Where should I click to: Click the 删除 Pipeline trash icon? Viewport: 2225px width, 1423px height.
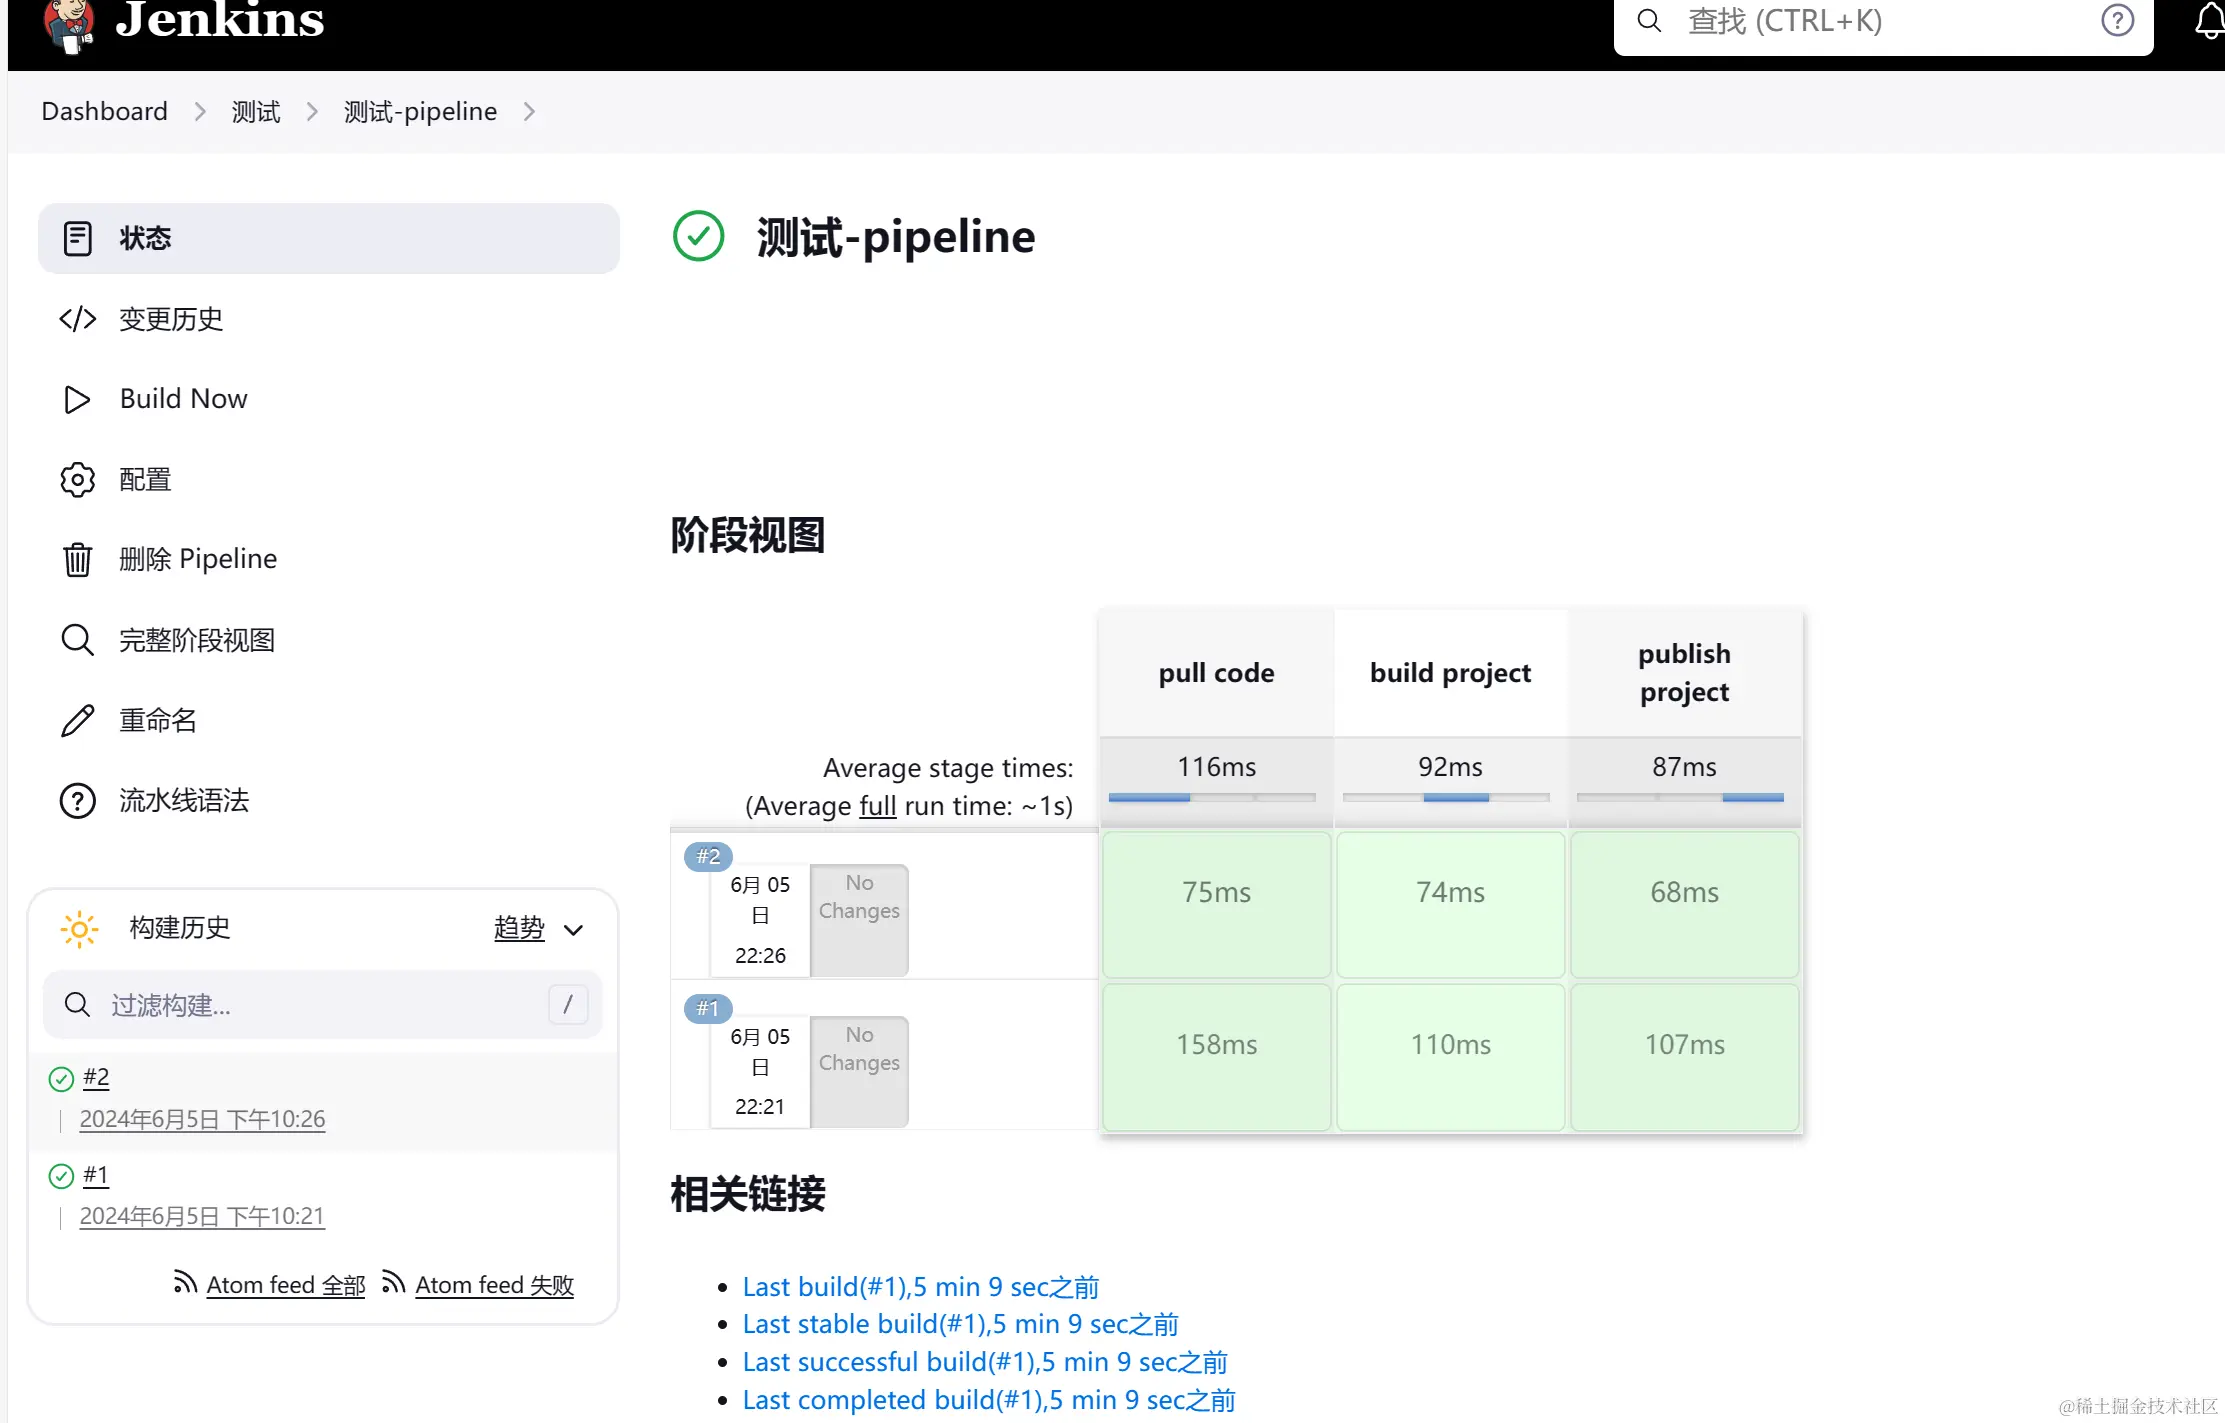(x=77, y=559)
